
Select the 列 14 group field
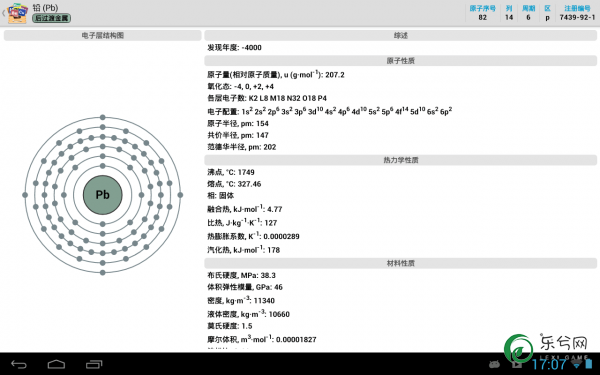[x=509, y=13]
